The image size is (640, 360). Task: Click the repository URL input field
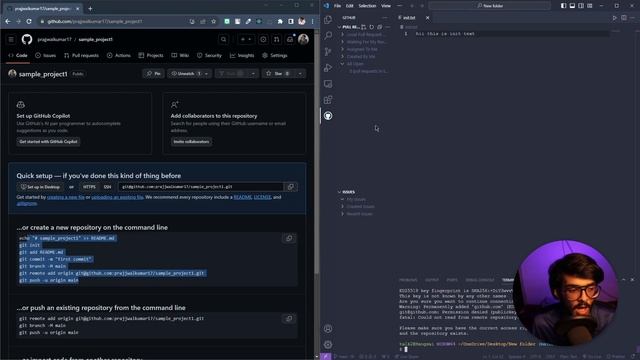click(x=200, y=187)
